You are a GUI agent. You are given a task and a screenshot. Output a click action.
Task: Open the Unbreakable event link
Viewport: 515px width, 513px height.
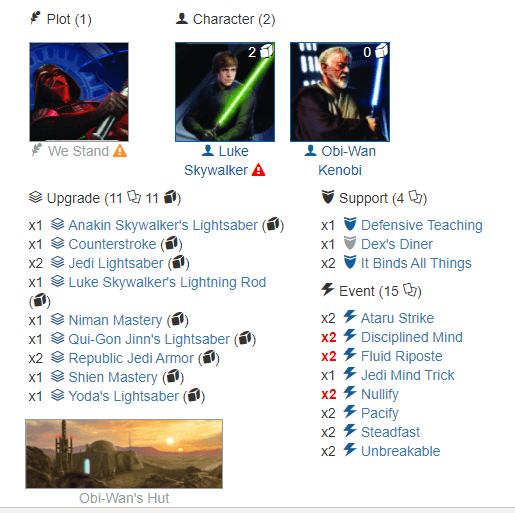point(401,451)
